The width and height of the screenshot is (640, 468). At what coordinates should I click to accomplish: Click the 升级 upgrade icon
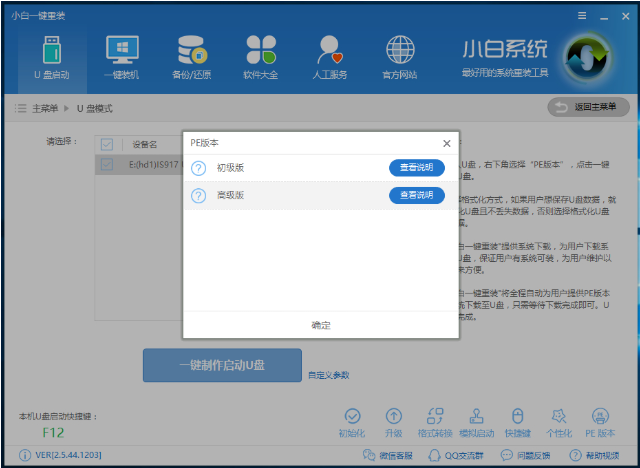[394, 422]
